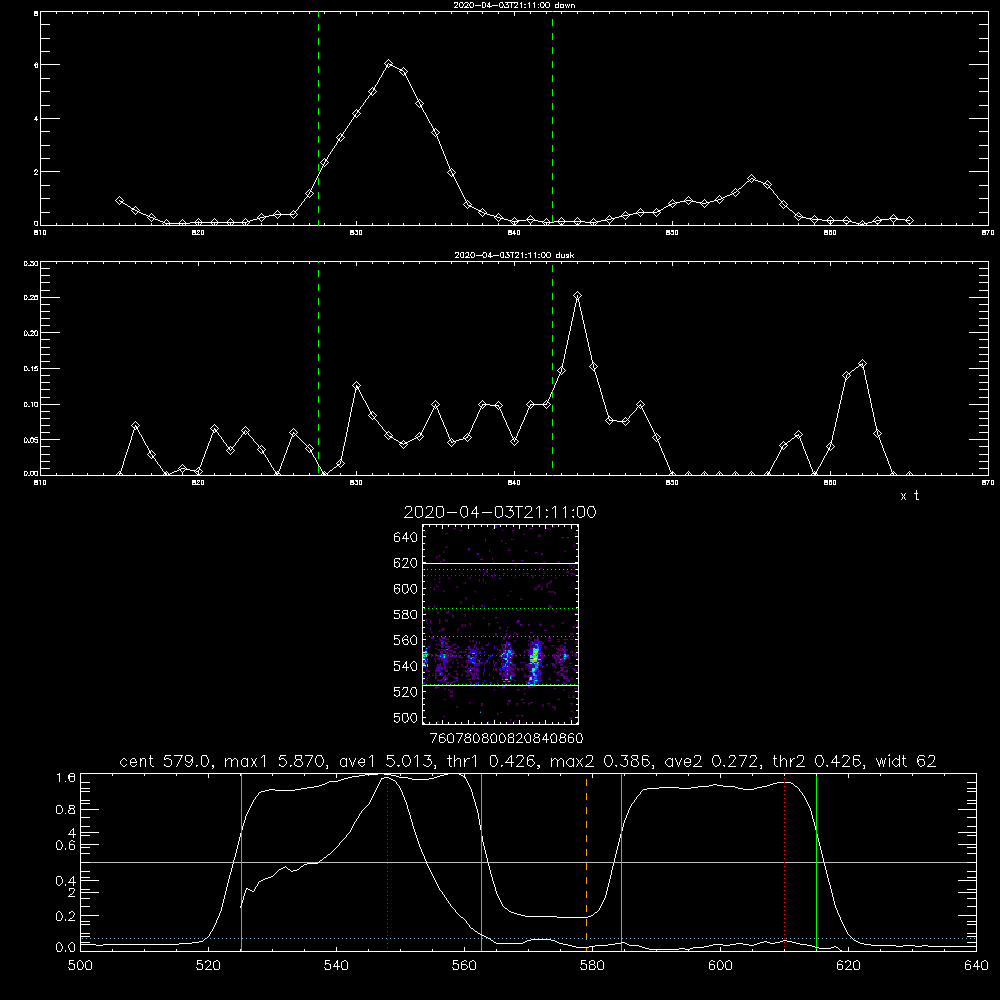Click the '640' x-axis label of bottom plot
Viewport: 1000px width, 1000px height.
coord(976,966)
